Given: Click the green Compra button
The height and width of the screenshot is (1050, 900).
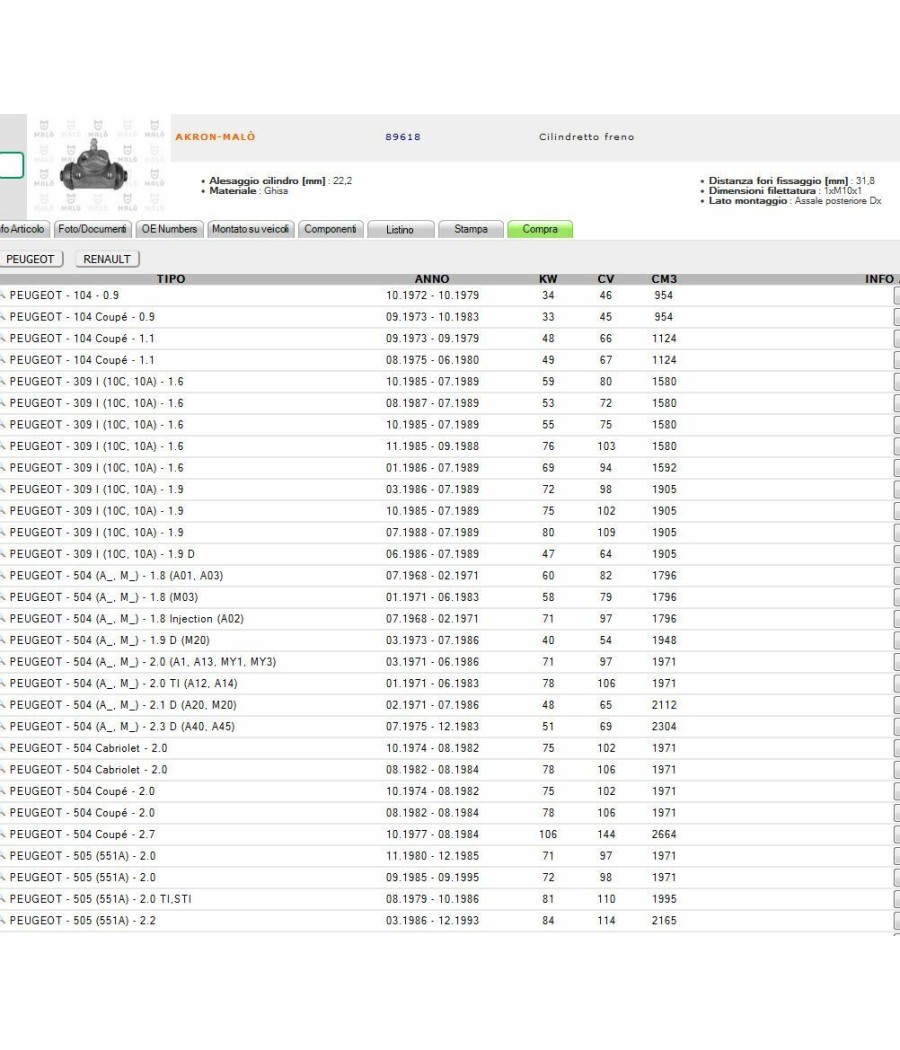Looking at the screenshot, I should pos(540,229).
